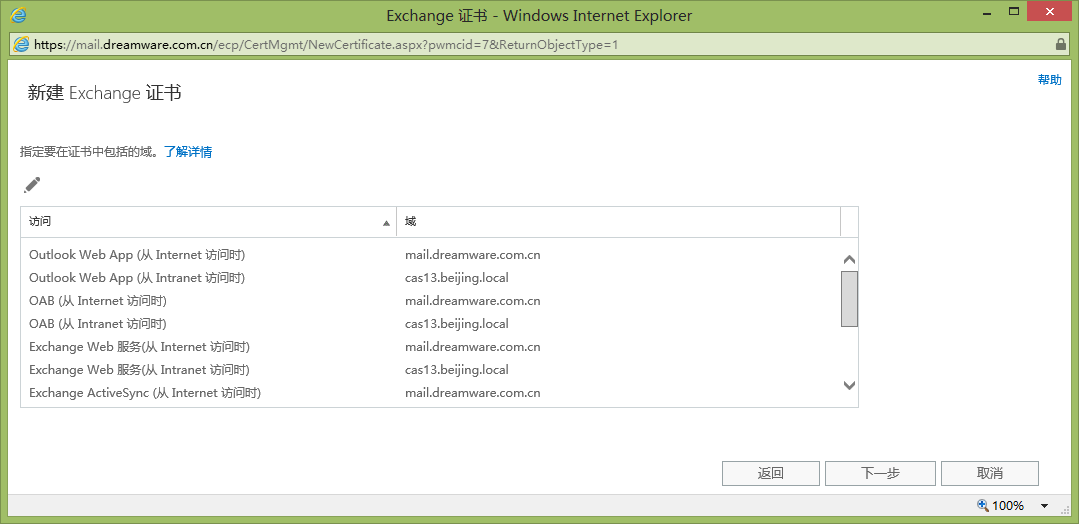Click the 域 column header
Image resolution: width=1079 pixels, height=524 pixels.
[x=619, y=222]
